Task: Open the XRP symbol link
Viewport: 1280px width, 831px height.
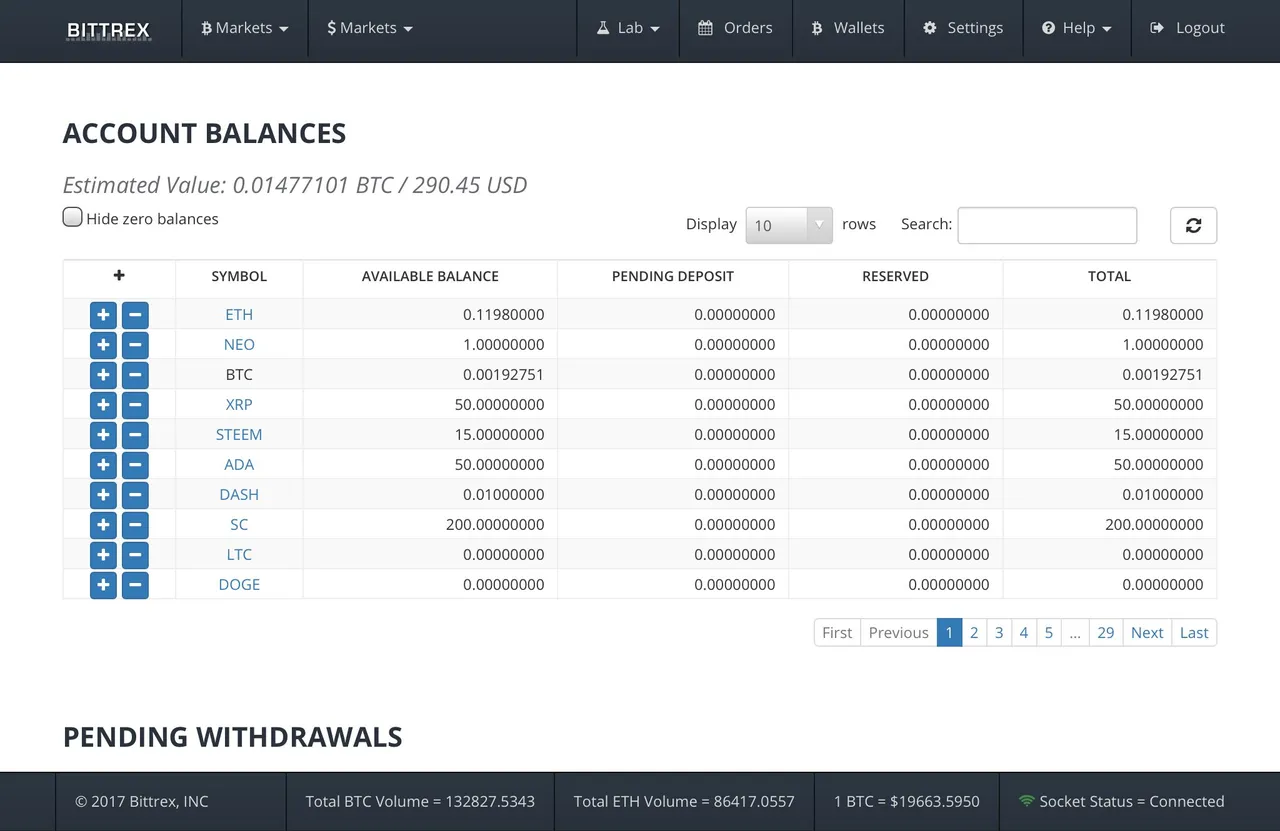Action: [239, 404]
